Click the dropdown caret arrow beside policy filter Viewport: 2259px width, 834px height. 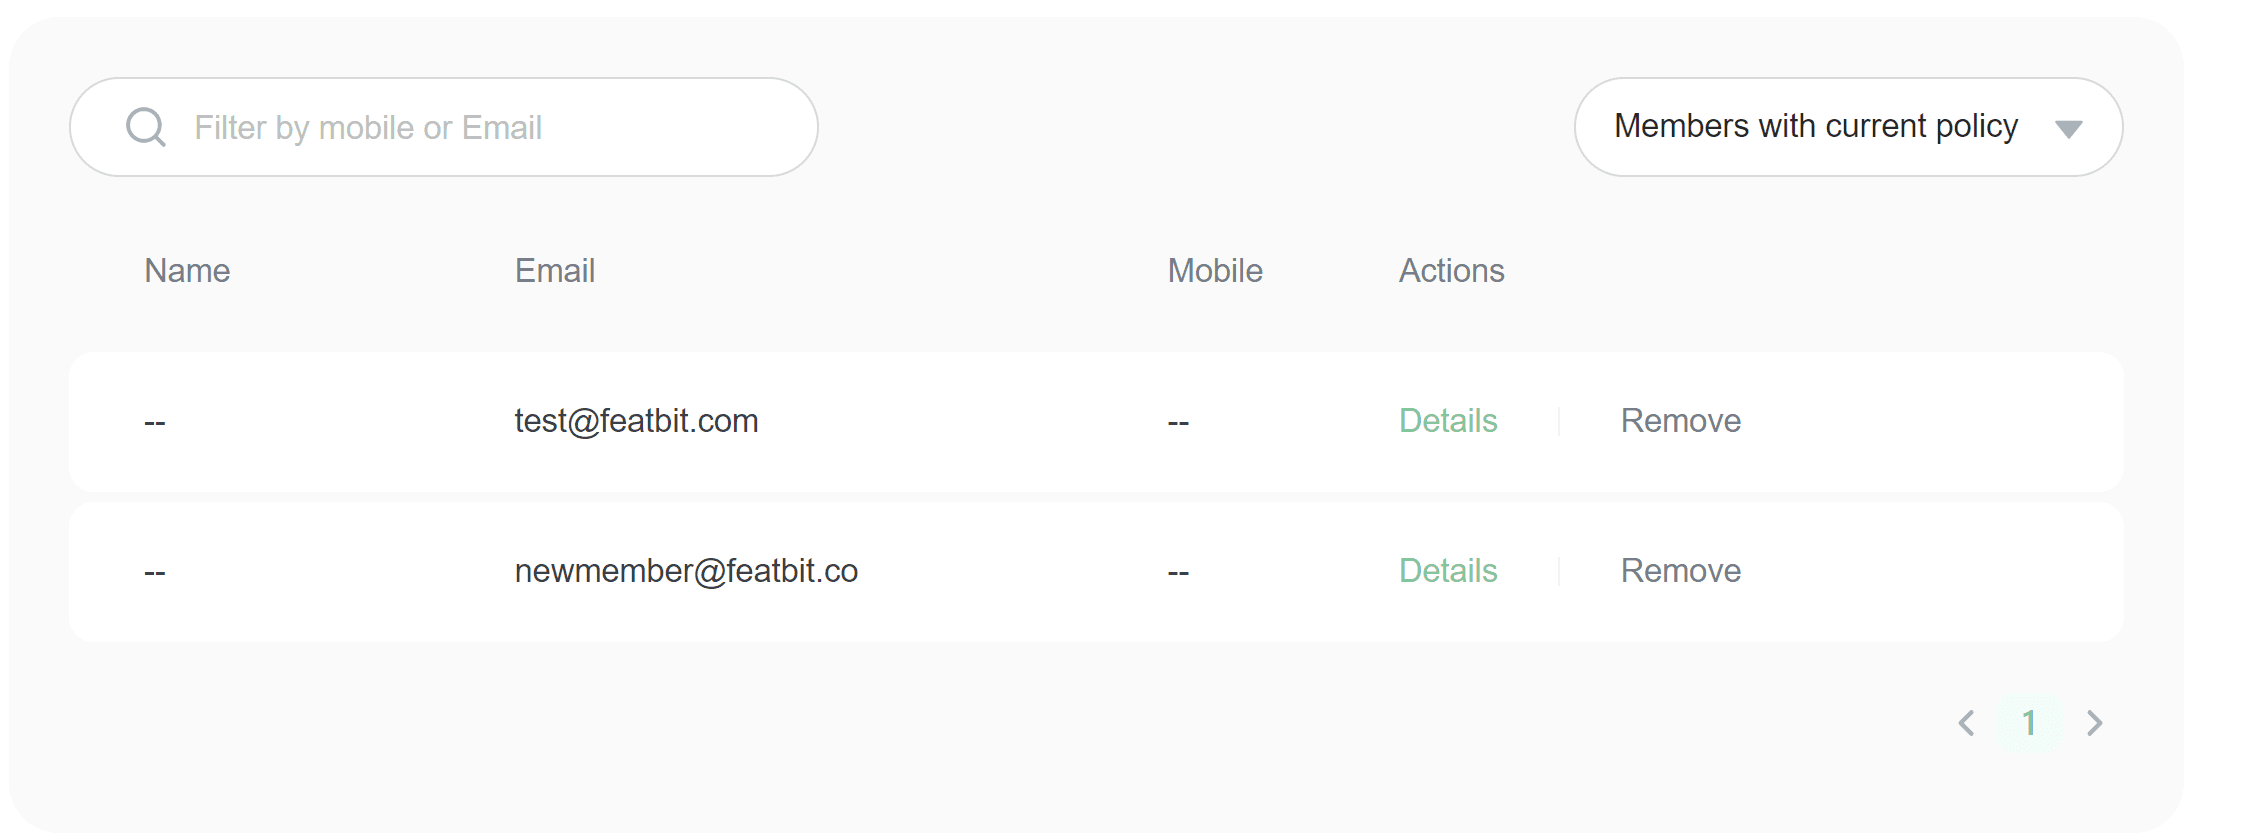[2068, 129]
